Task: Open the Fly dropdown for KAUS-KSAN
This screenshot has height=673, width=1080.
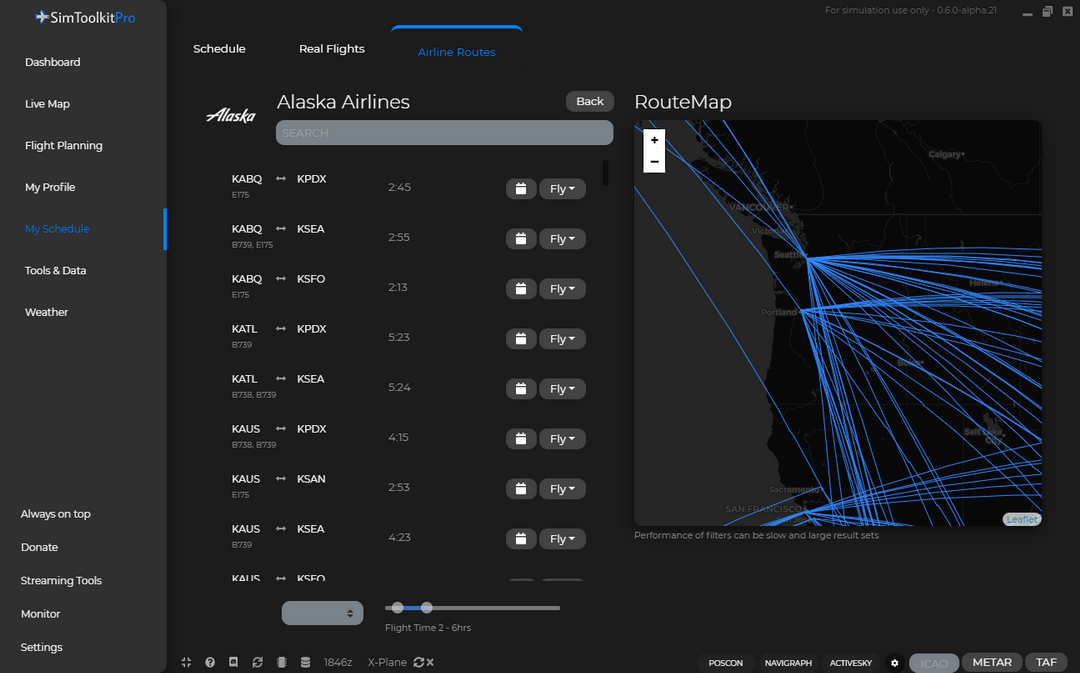Action: [x=562, y=488]
